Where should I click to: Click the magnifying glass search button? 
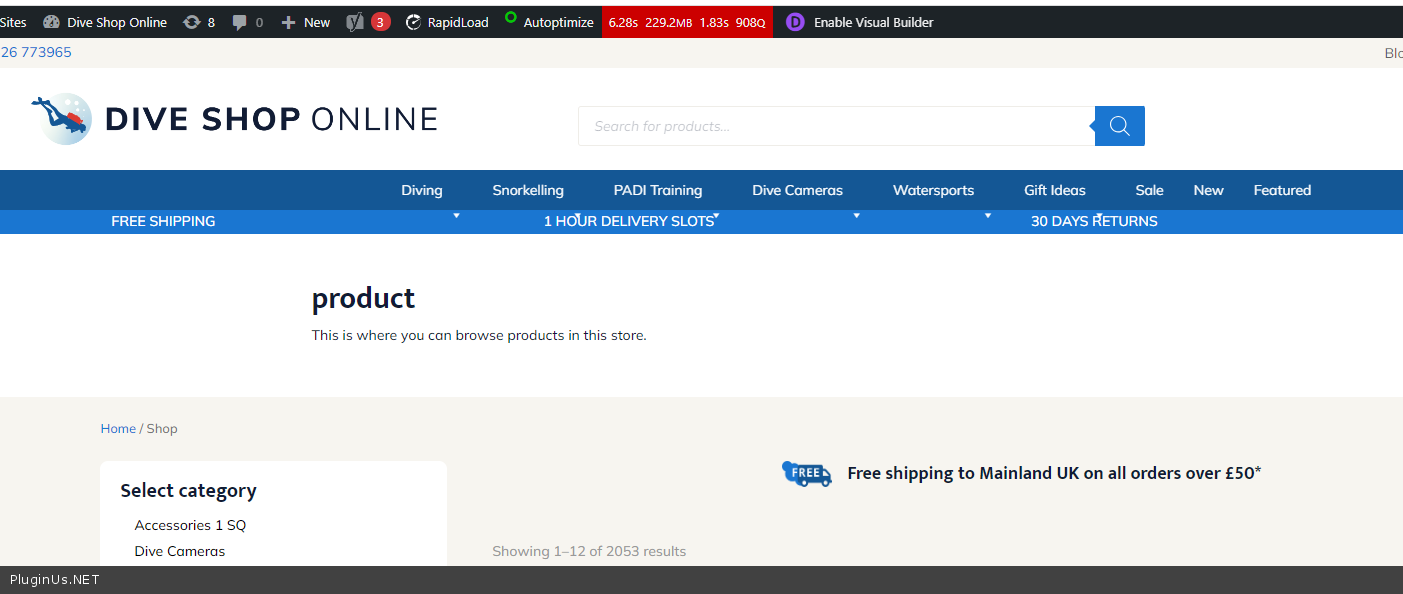coord(1119,126)
